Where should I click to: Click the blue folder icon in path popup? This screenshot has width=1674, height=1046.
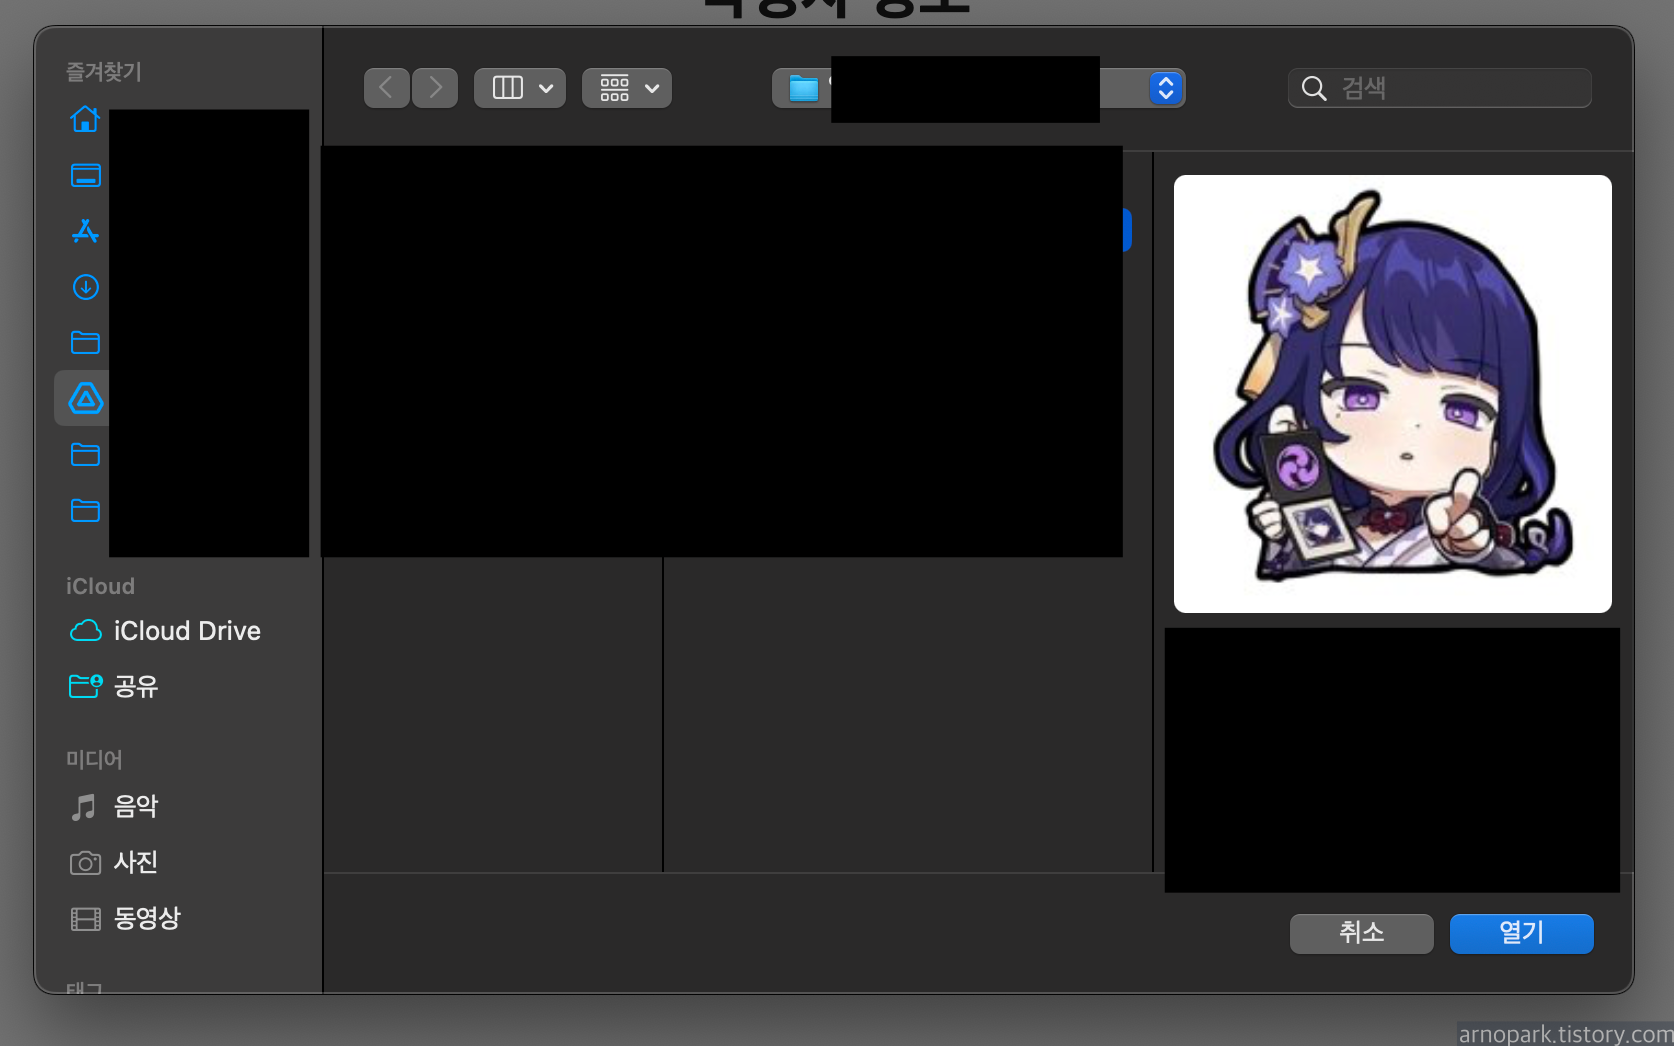pos(803,88)
